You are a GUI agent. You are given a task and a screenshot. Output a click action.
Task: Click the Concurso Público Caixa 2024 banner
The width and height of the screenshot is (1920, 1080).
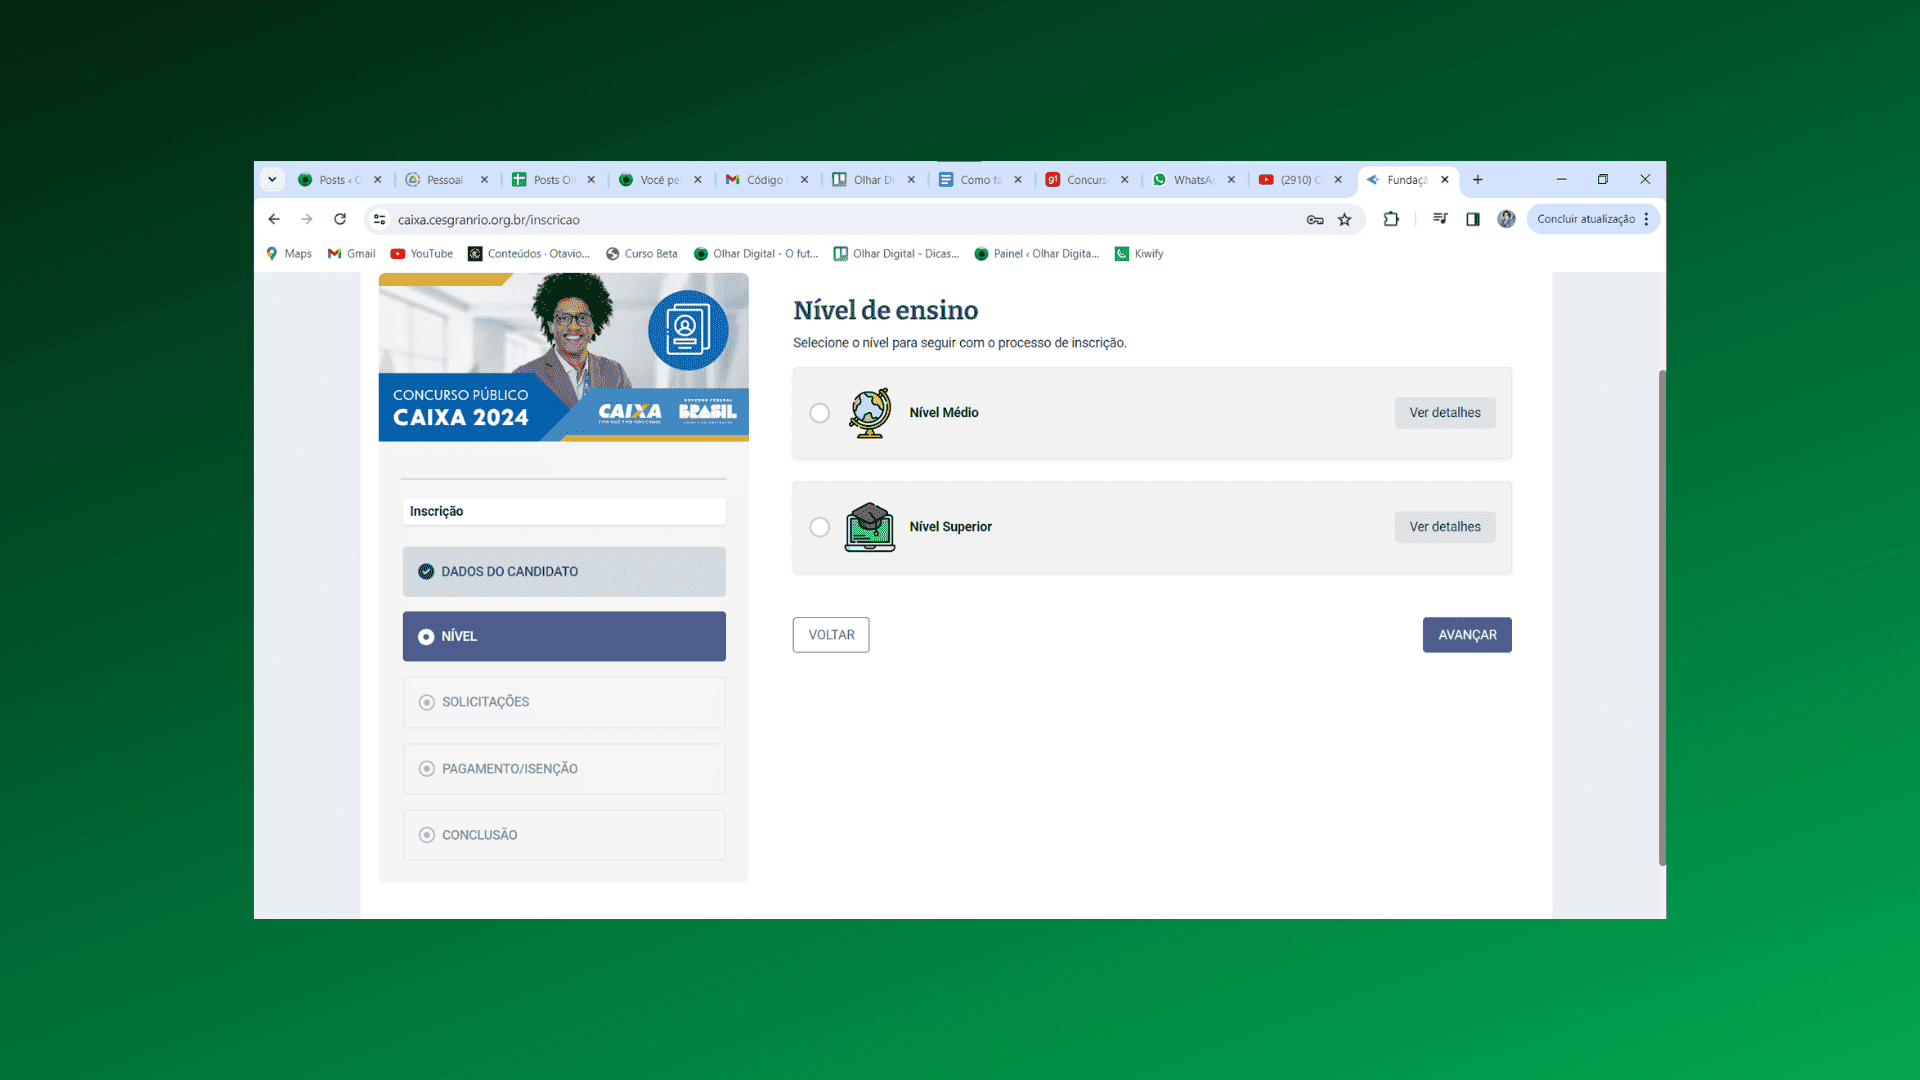click(x=564, y=357)
